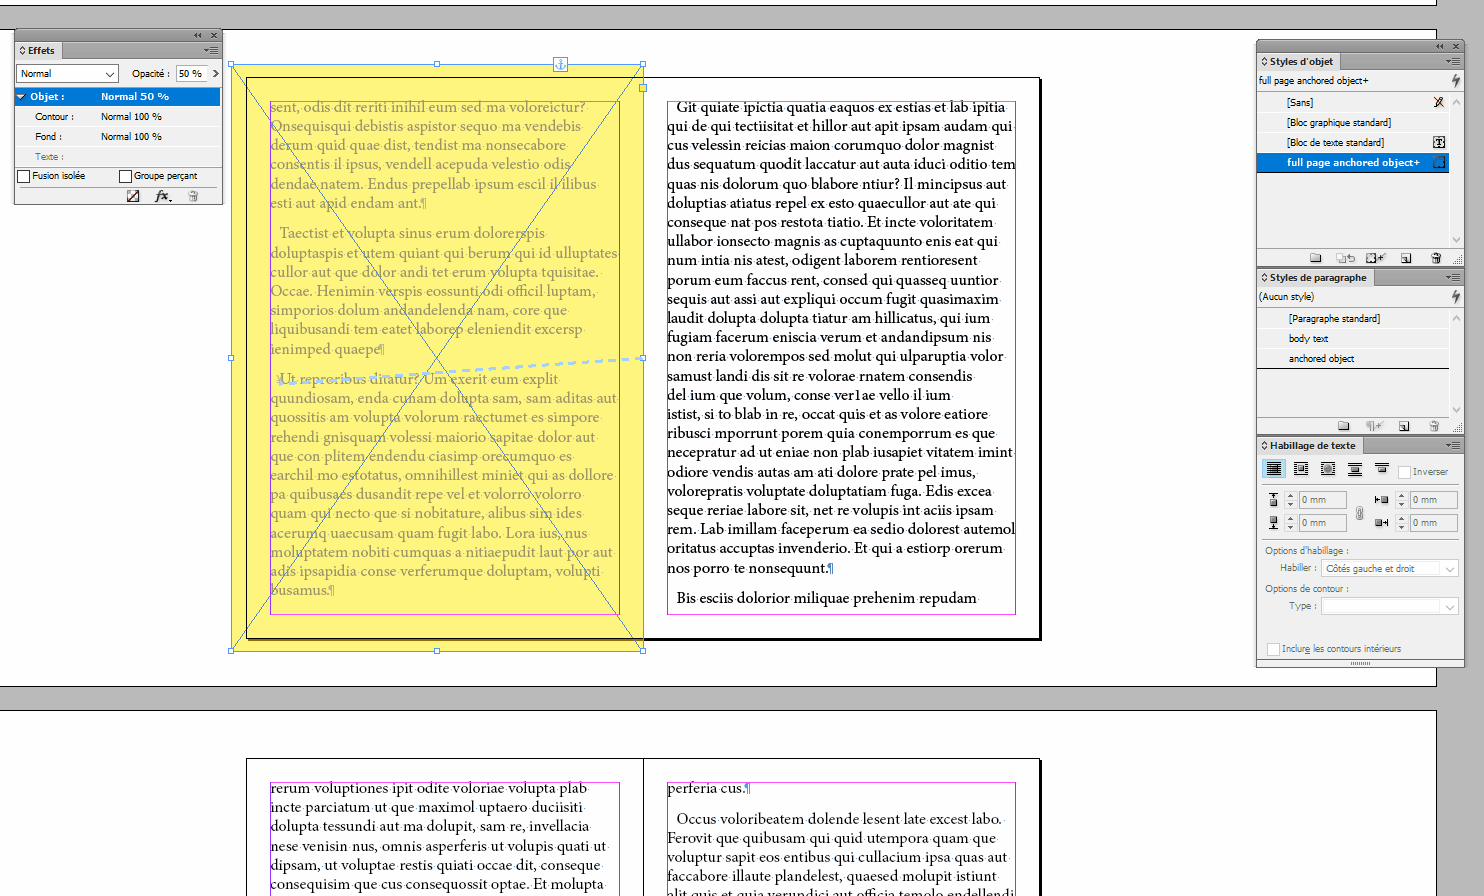Choose Wrap around bounding box icon
The width and height of the screenshot is (1484, 896).
coord(1301,469)
